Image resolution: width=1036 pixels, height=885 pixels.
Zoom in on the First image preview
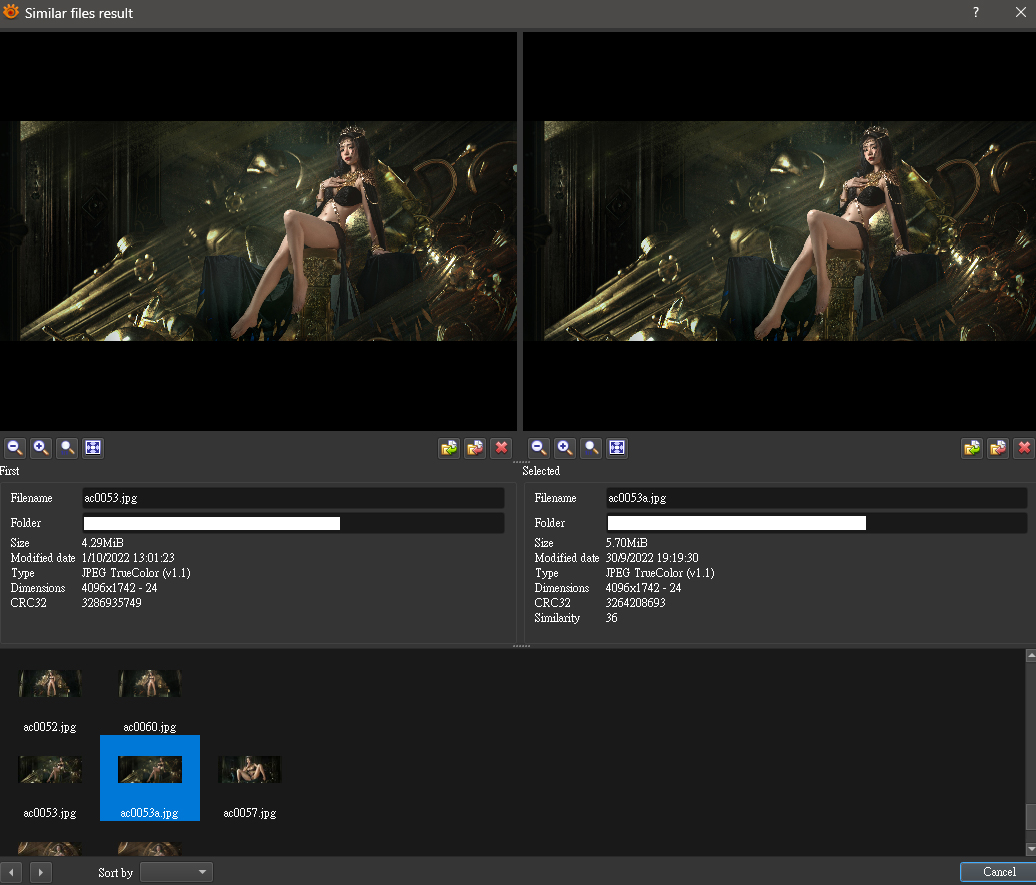41,448
